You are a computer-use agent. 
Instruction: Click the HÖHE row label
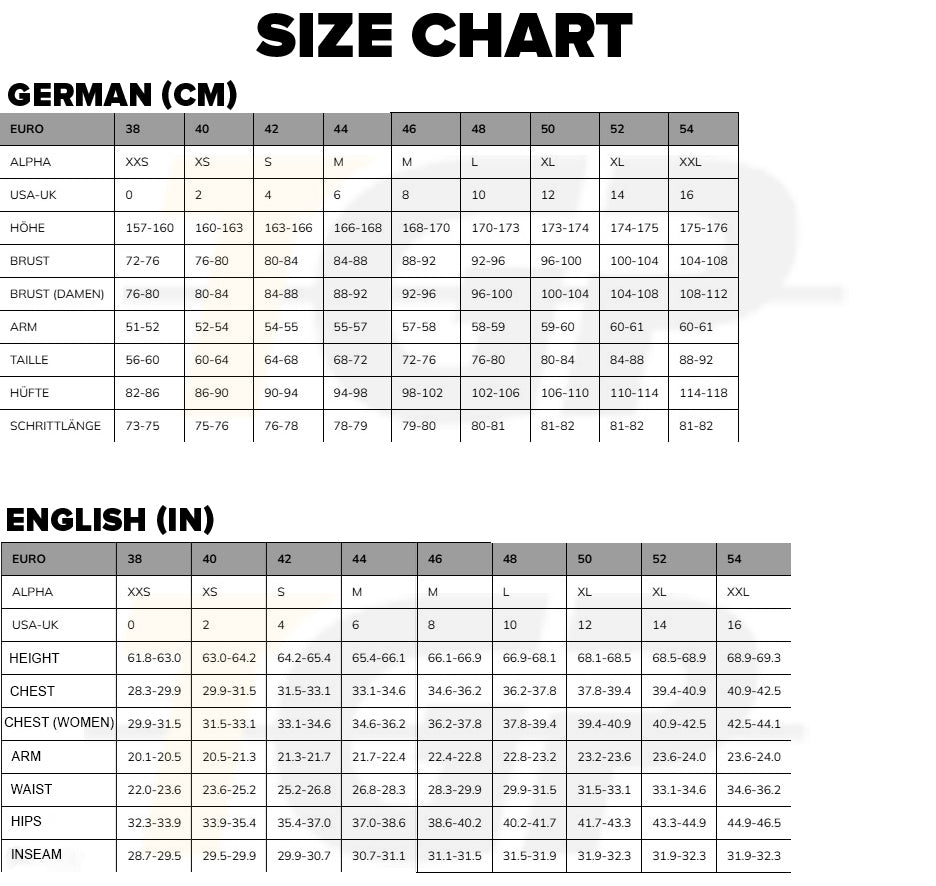[x=28, y=228]
